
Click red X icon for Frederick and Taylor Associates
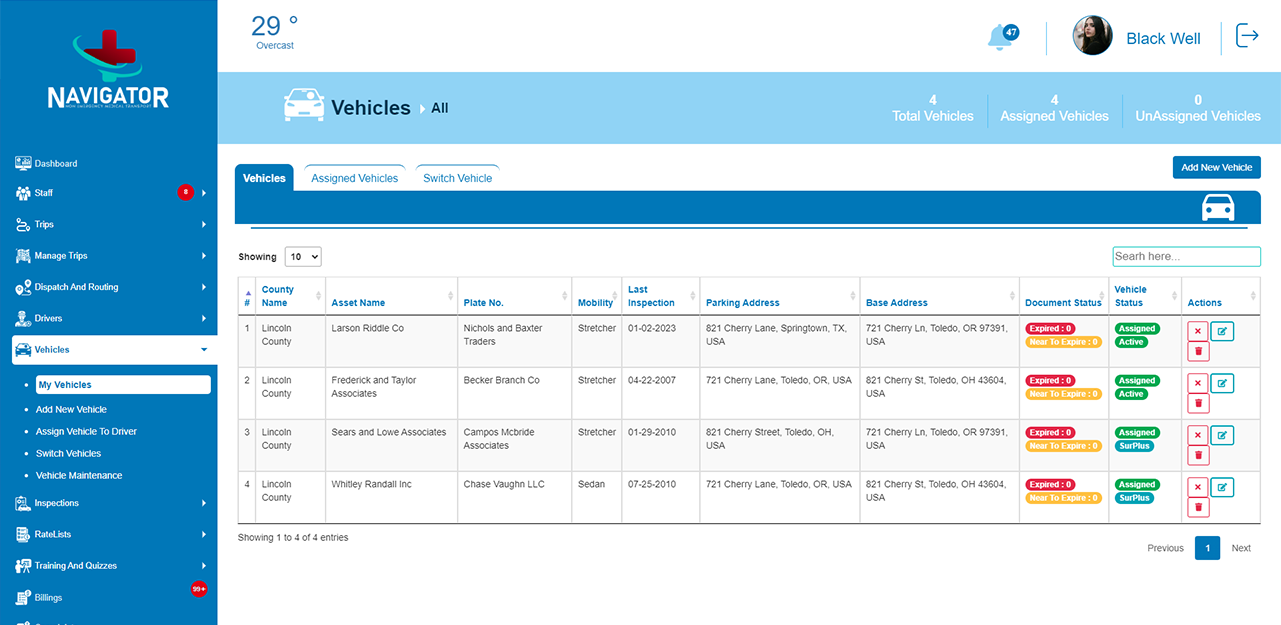point(1198,383)
